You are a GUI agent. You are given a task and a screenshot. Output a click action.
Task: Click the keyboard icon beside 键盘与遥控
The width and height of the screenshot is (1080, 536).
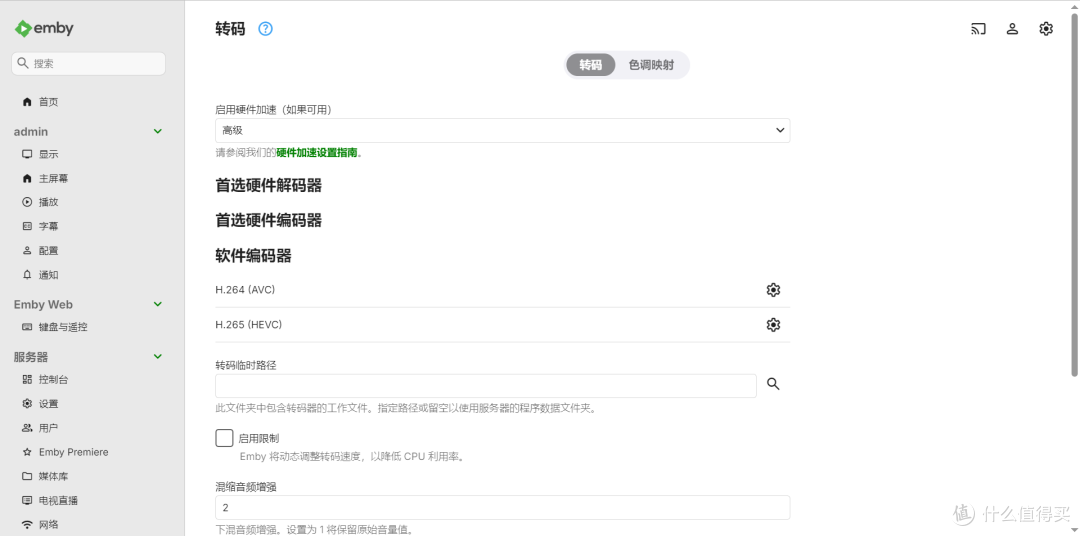pos(27,327)
